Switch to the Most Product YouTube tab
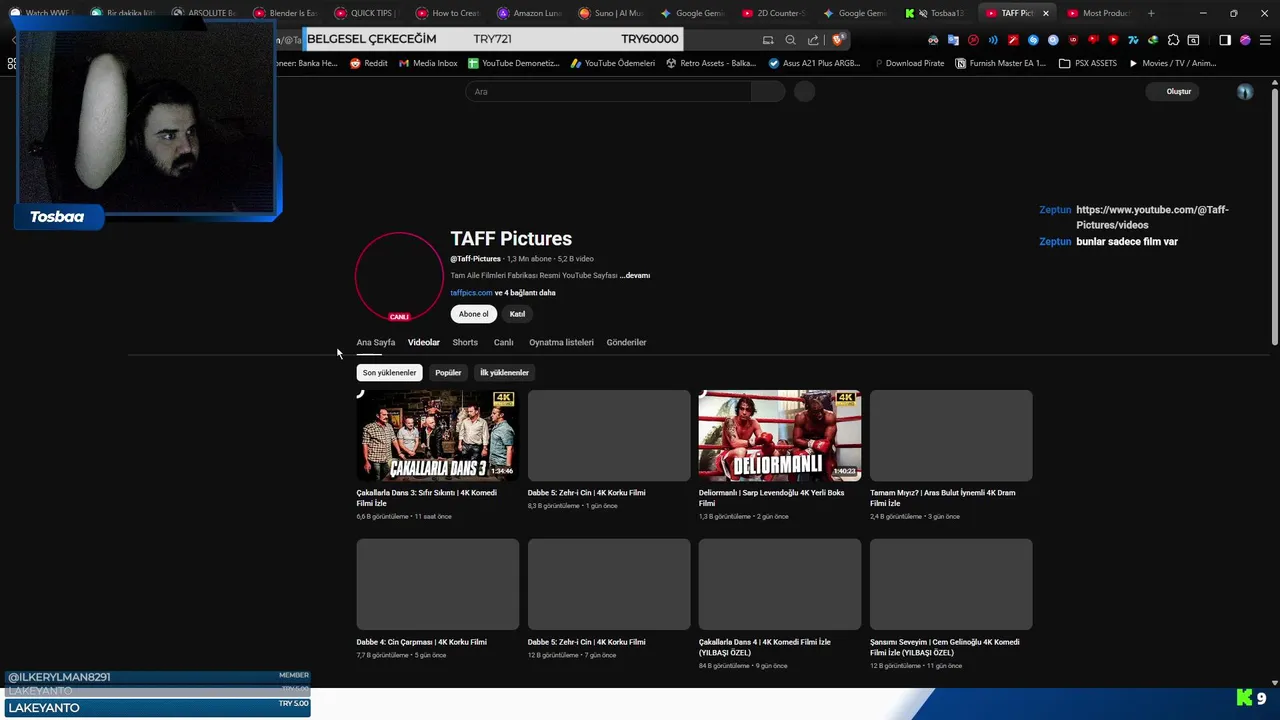This screenshot has width=1280, height=720. click(1098, 13)
